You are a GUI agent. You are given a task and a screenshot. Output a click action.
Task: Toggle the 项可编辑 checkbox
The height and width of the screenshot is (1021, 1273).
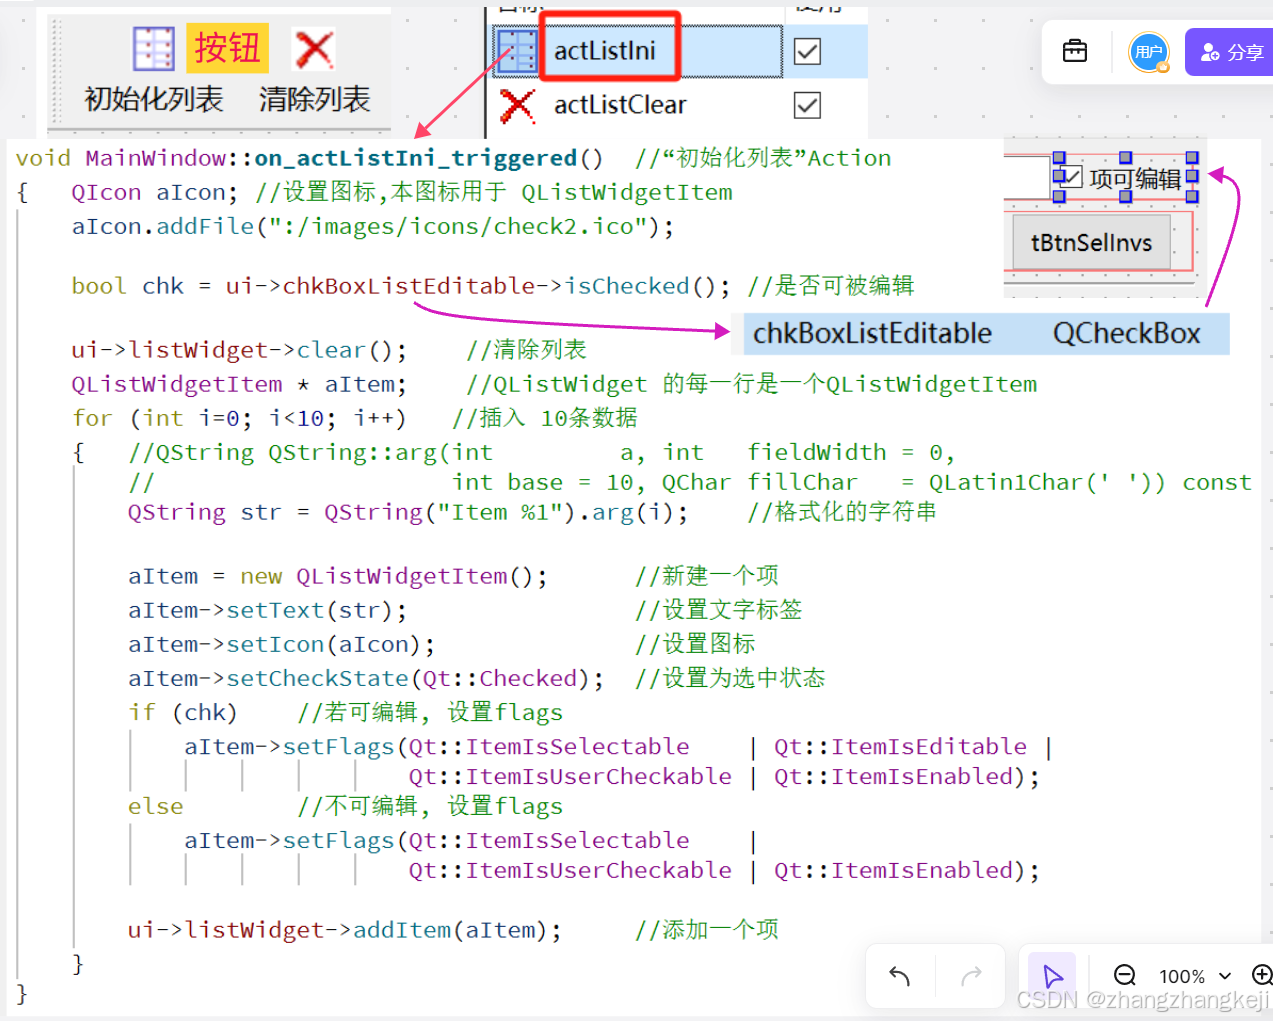pyautogui.click(x=1070, y=177)
